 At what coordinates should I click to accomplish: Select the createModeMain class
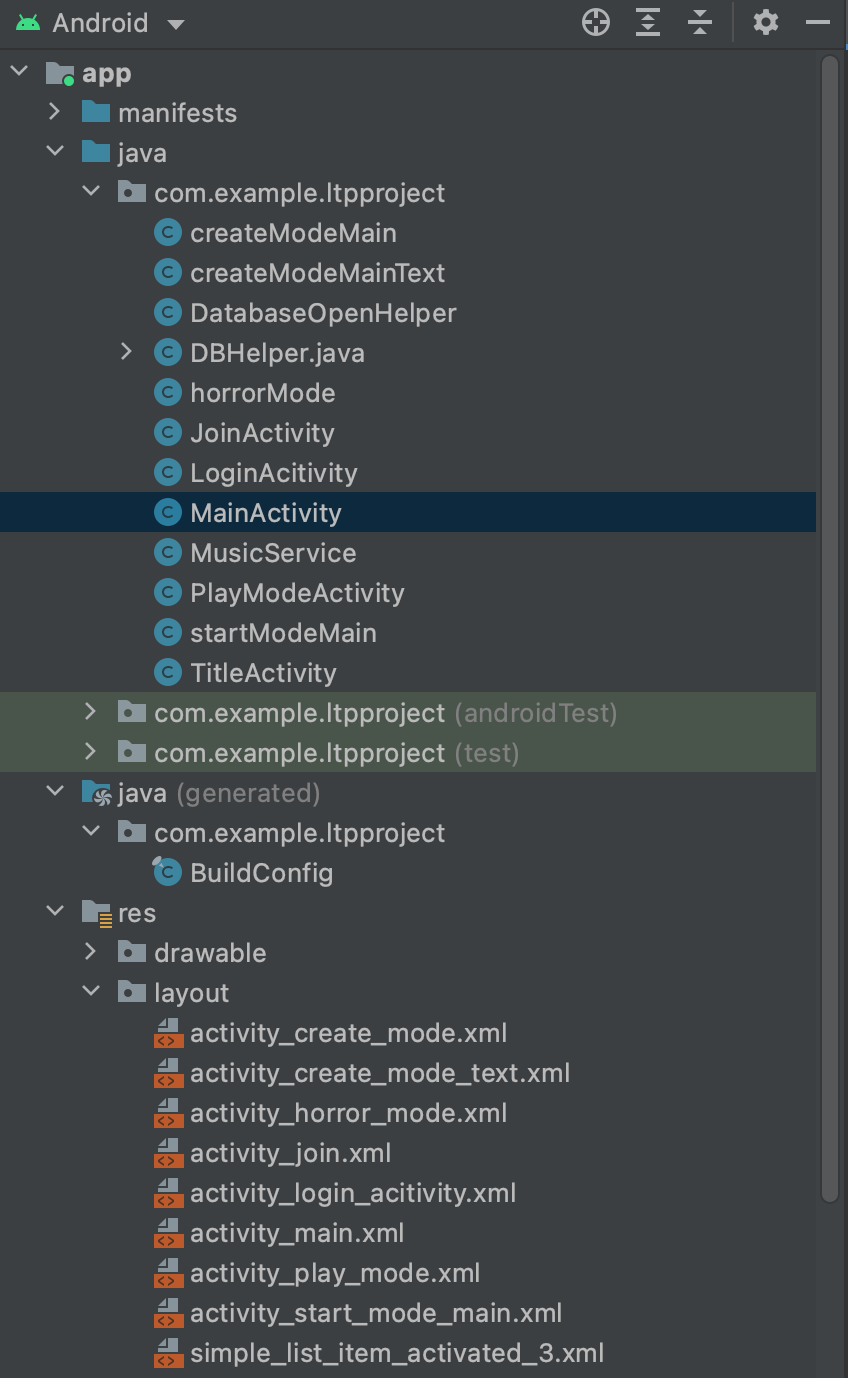click(x=293, y=233)
